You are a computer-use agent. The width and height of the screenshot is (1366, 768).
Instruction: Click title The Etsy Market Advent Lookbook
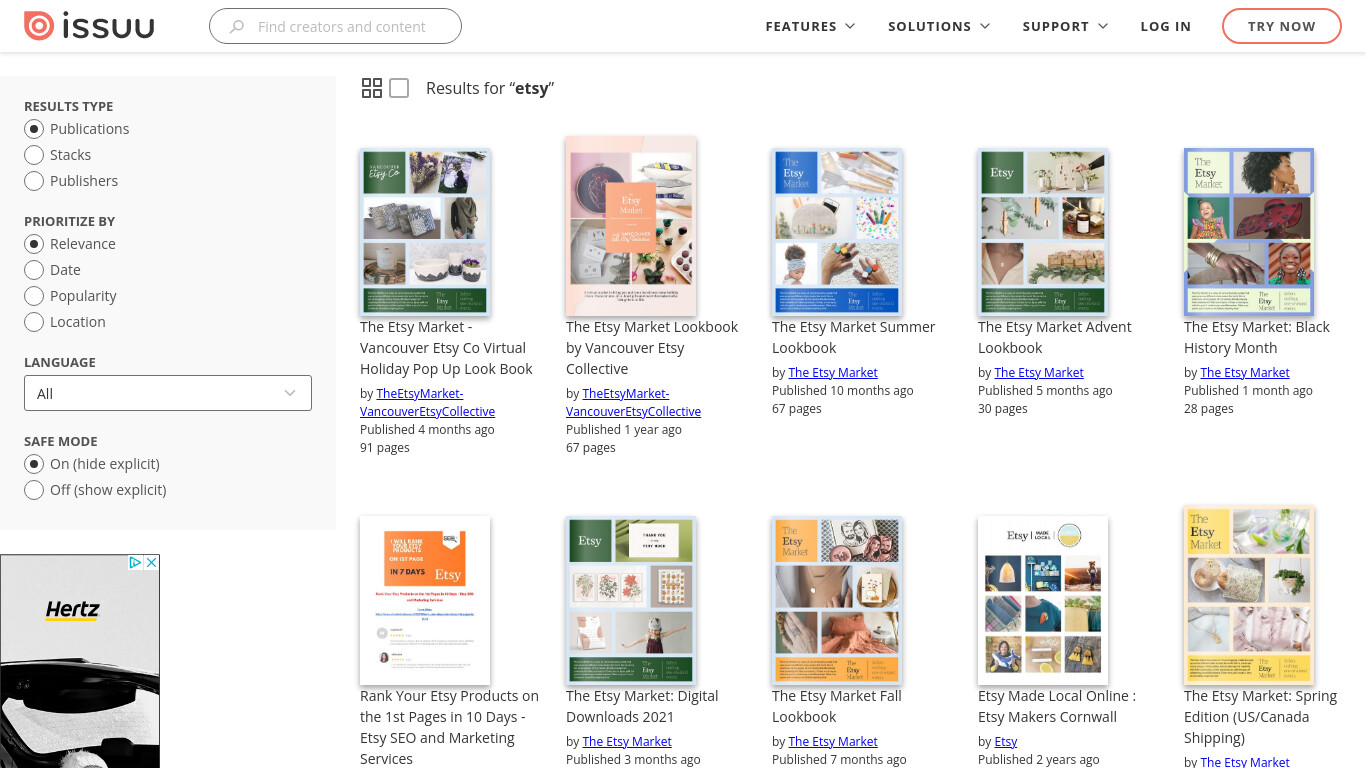point(1055,337)
